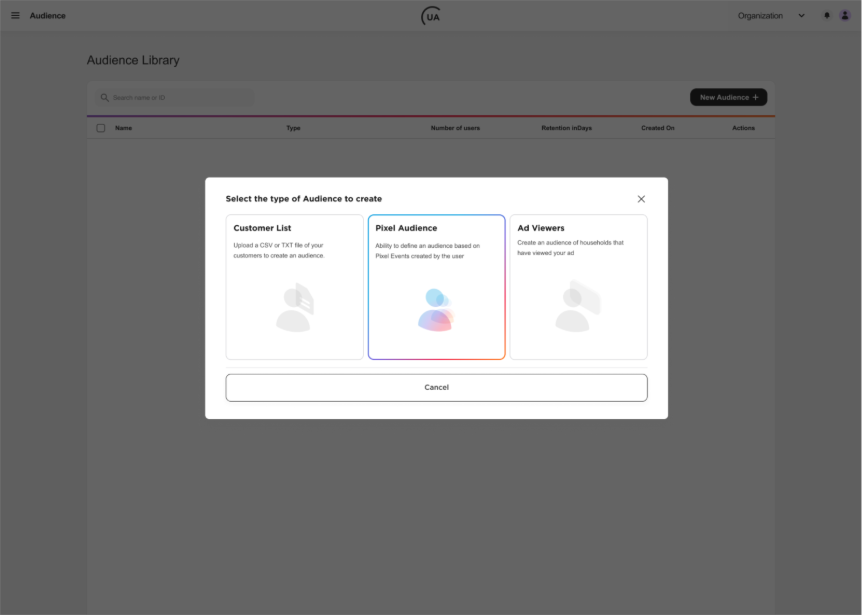The height and width of the screenshot is (615, 864).
Task: Open navigation with the hamburger icon
Action: pos(15,15)
